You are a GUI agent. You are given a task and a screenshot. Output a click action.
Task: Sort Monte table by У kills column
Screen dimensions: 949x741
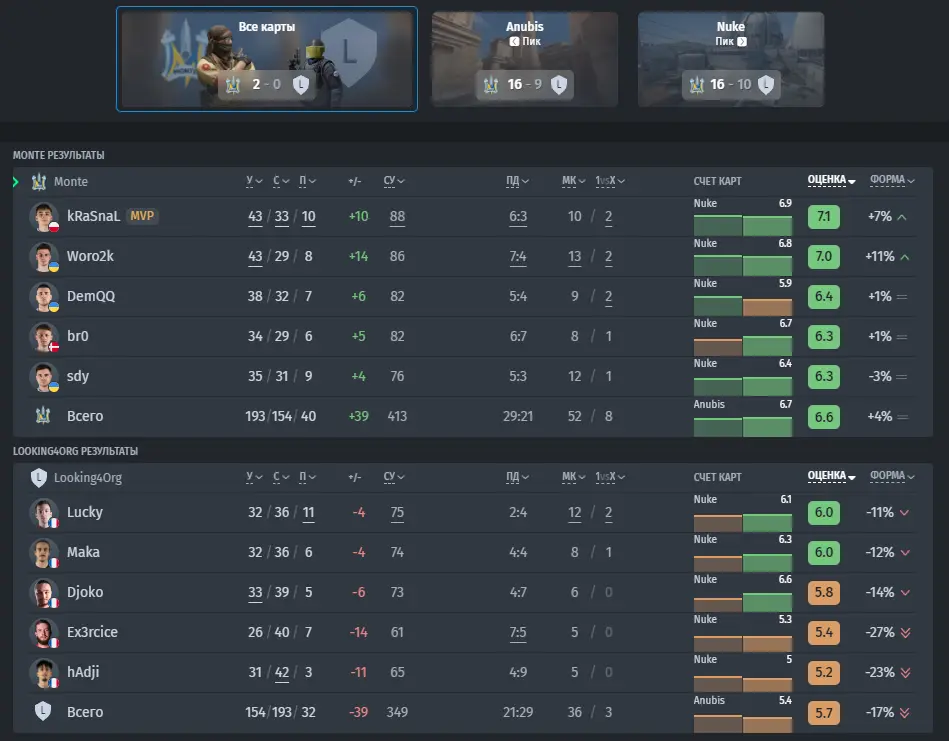point(254,181)
